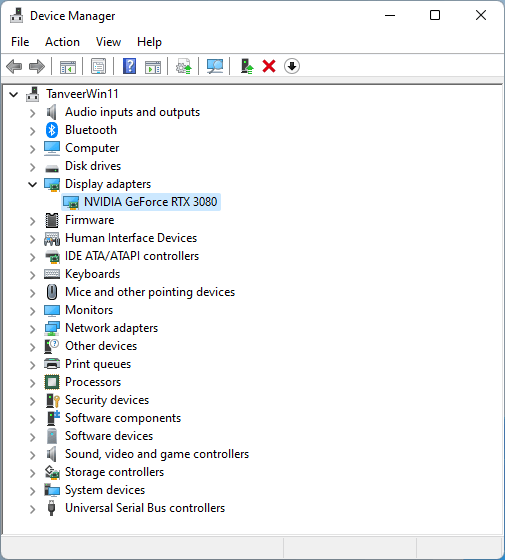Expand the Software components chevron
This screenshot has width=505, height=560.
click(x=32, y=419)
